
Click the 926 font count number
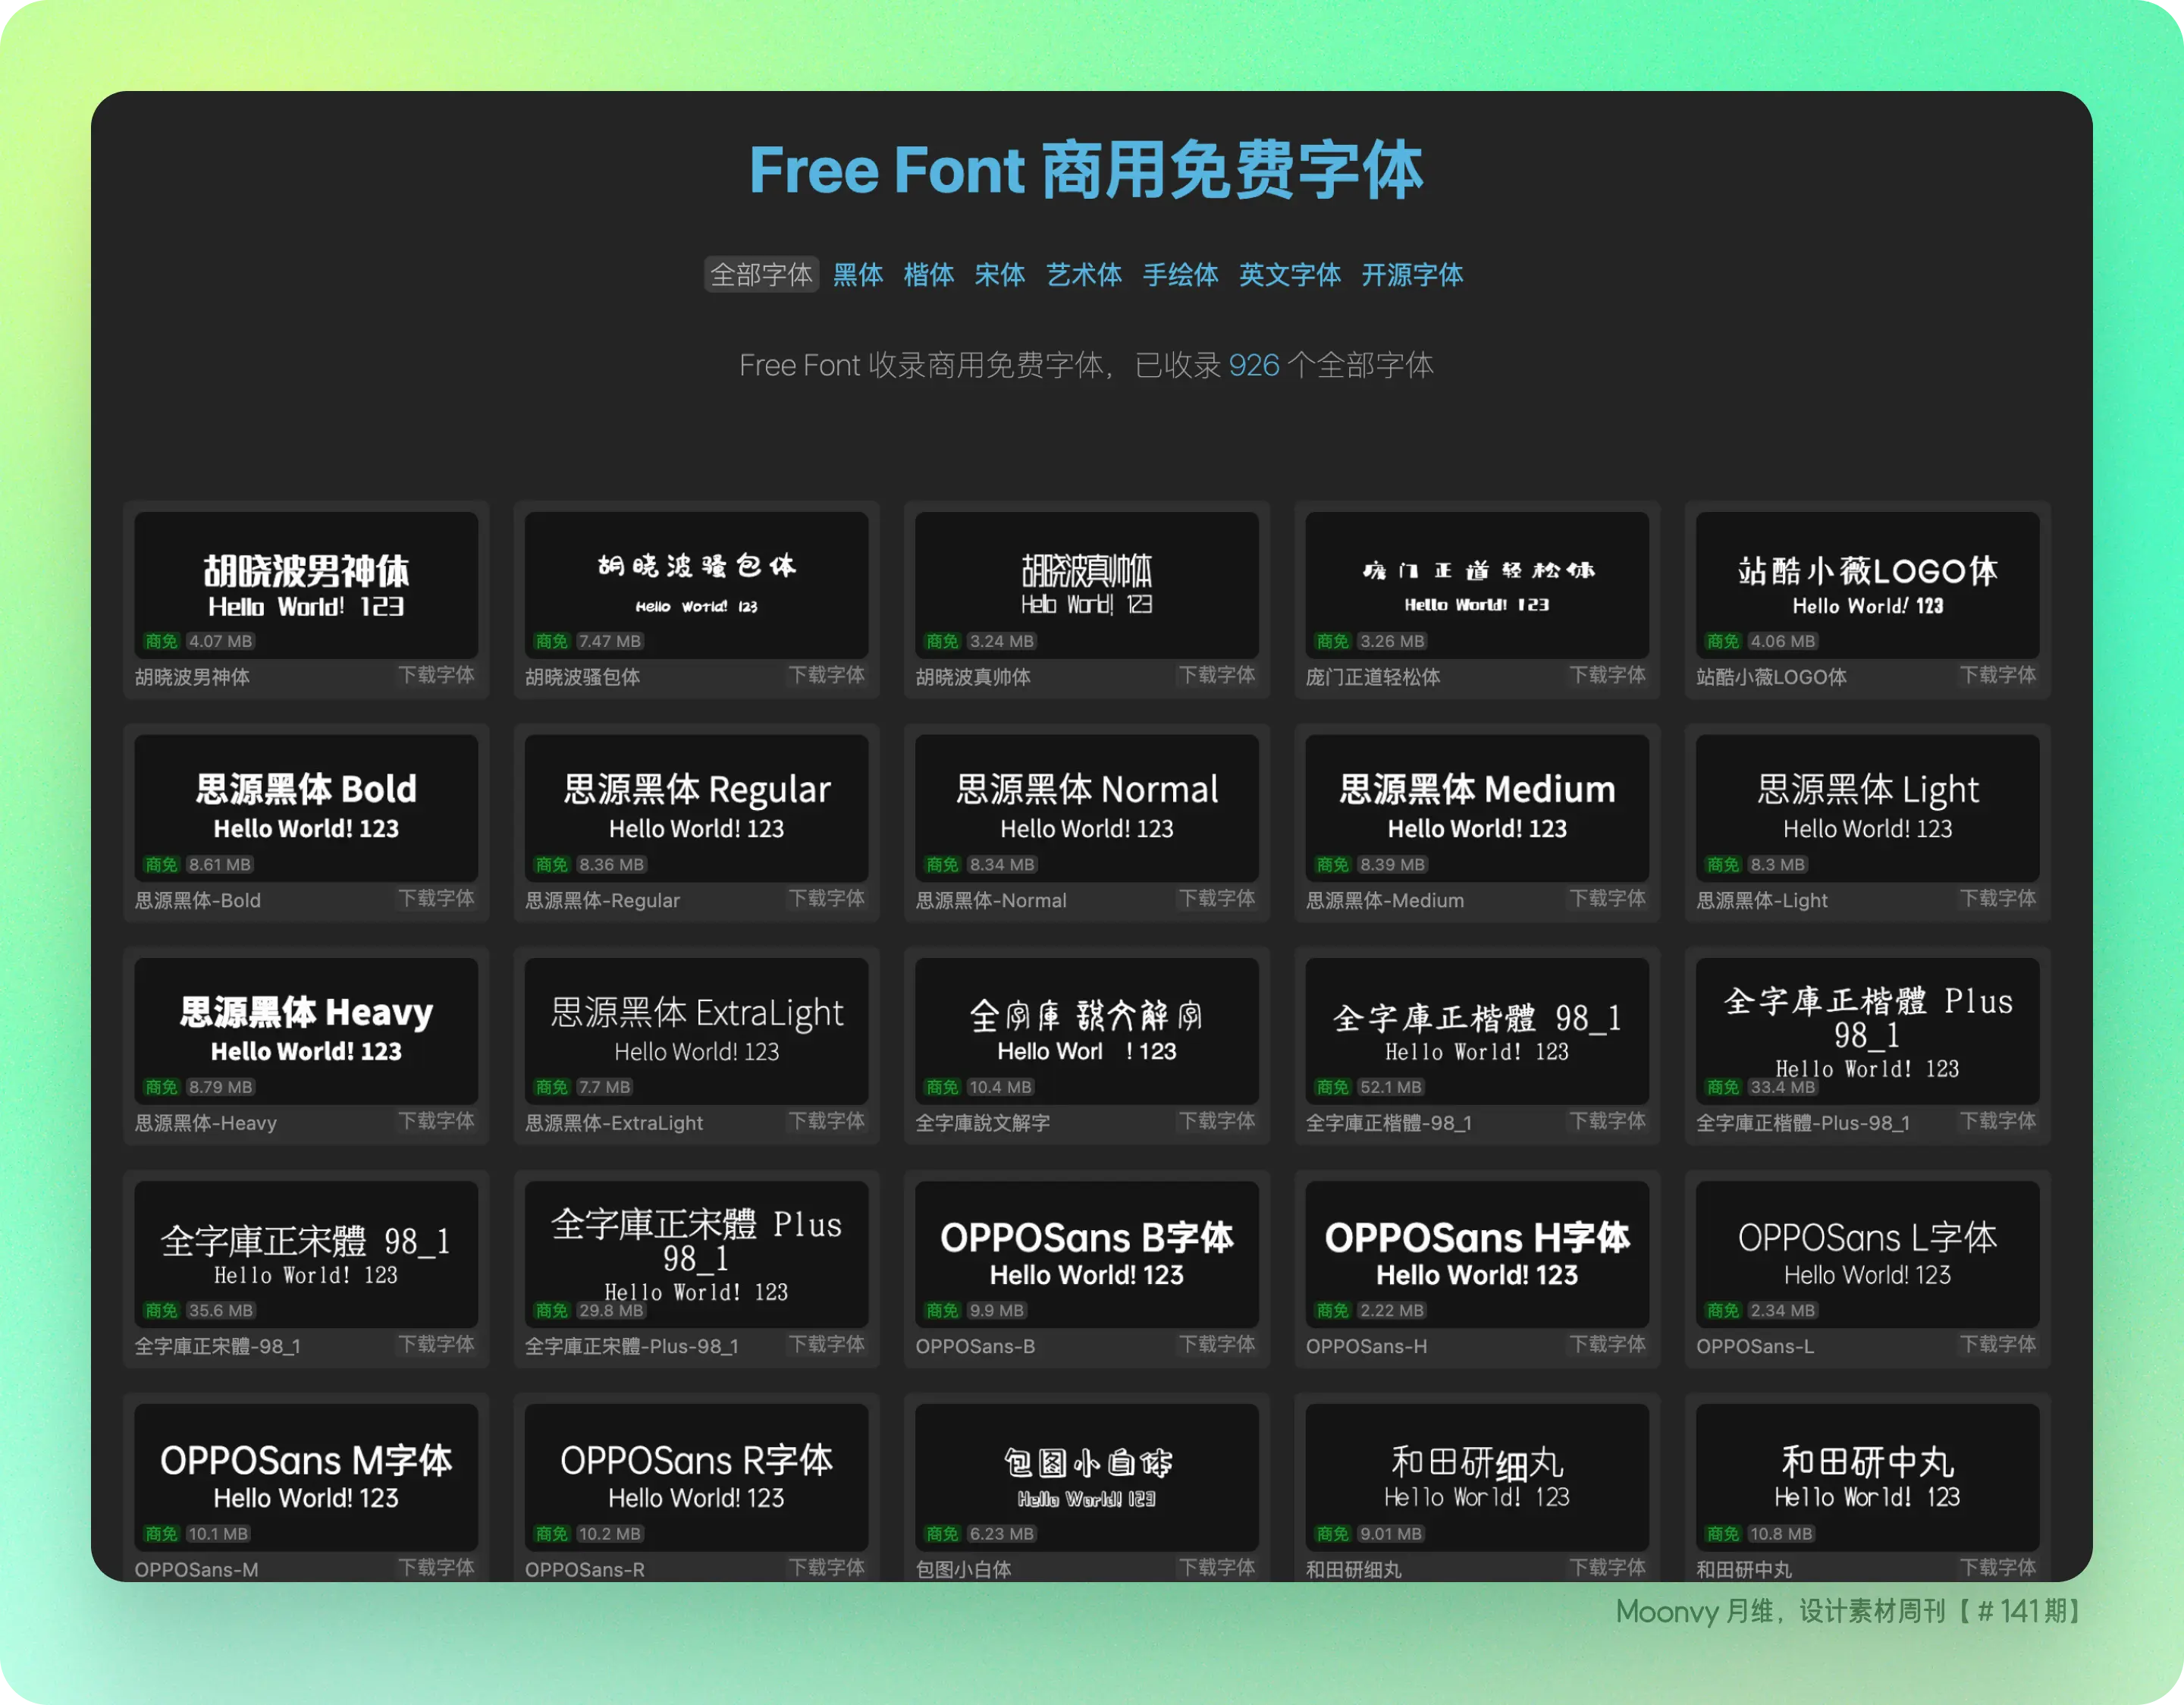point(1254,365)
